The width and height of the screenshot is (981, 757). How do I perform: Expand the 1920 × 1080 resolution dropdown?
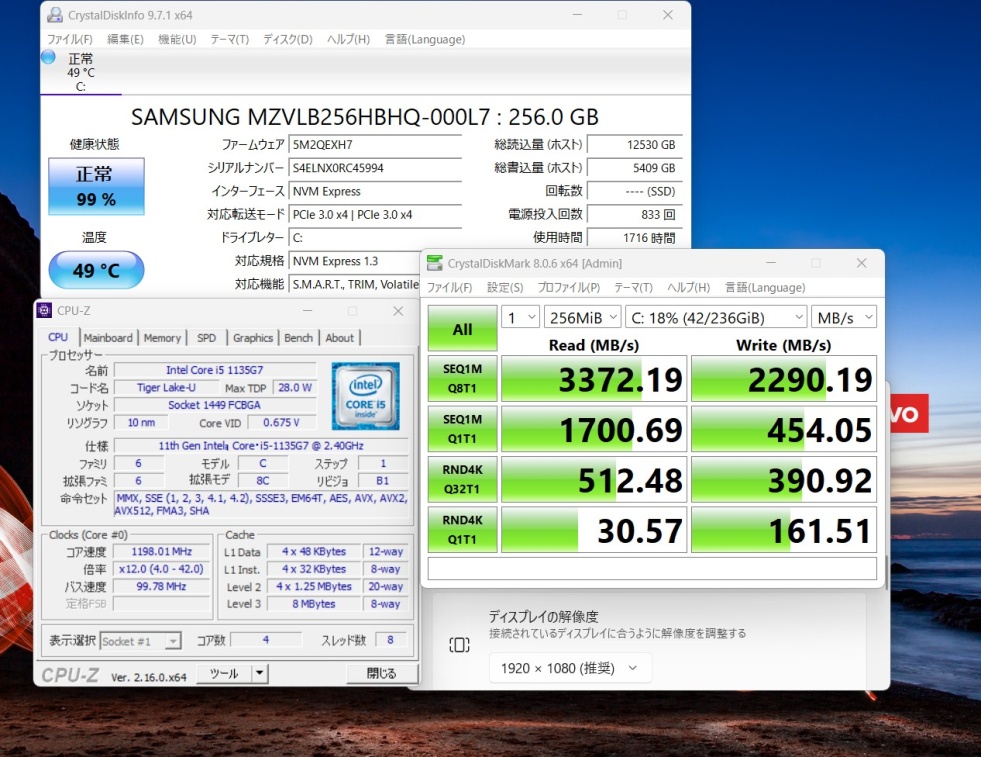[x=569, y=668]
